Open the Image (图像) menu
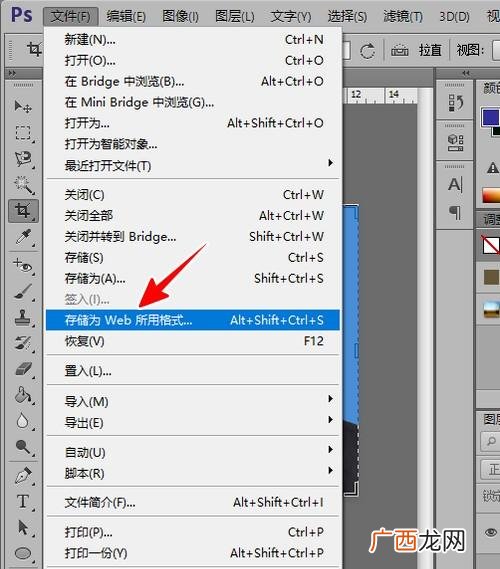 point(180,16)
